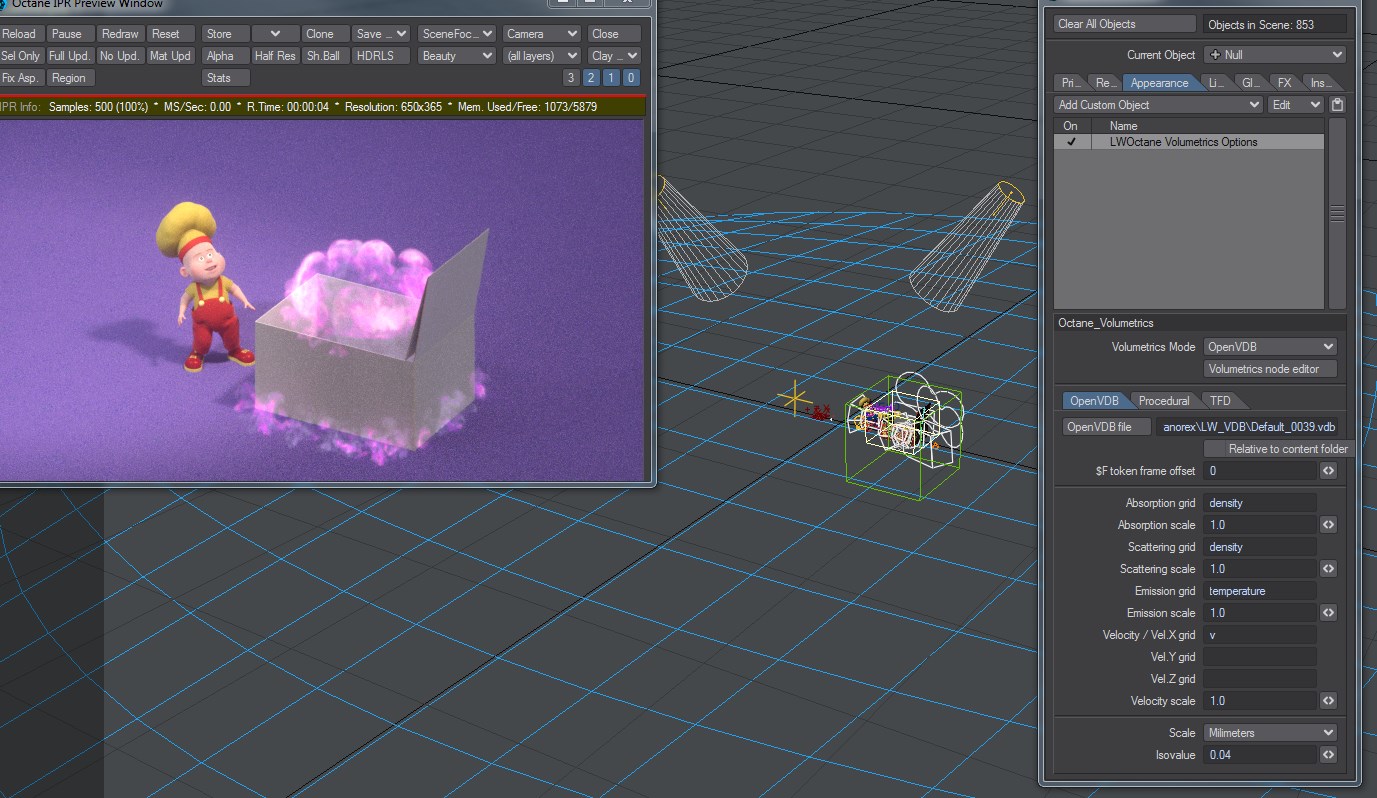Toggle Half Res rendering

[275, 56]
